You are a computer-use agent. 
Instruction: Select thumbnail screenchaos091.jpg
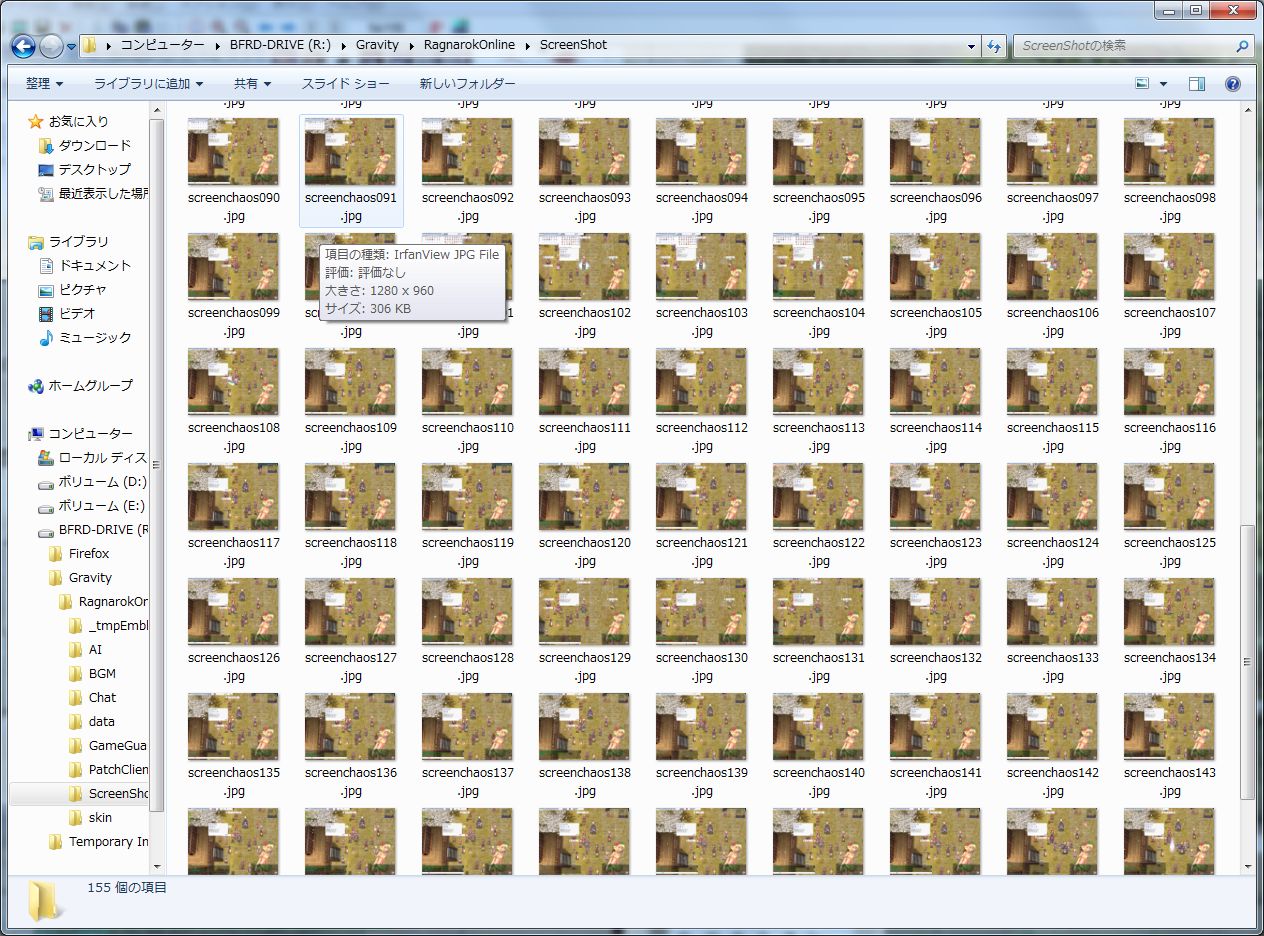tap(350, 152)
